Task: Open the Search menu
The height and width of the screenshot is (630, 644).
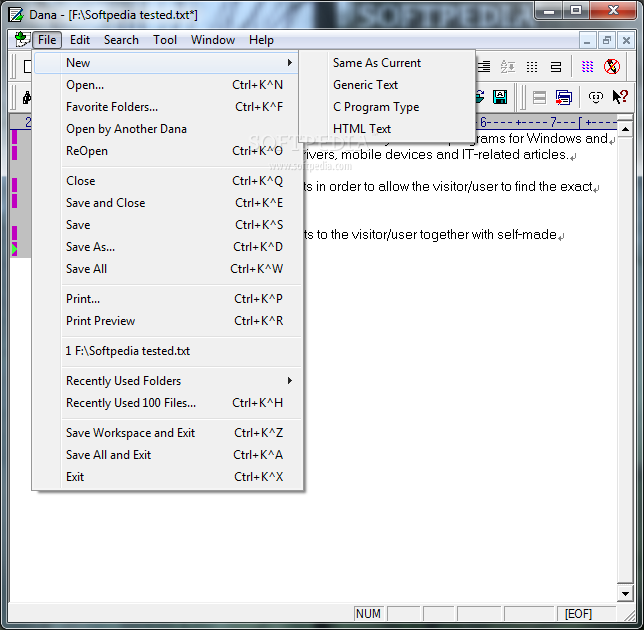Action: [x=121, y=40]
